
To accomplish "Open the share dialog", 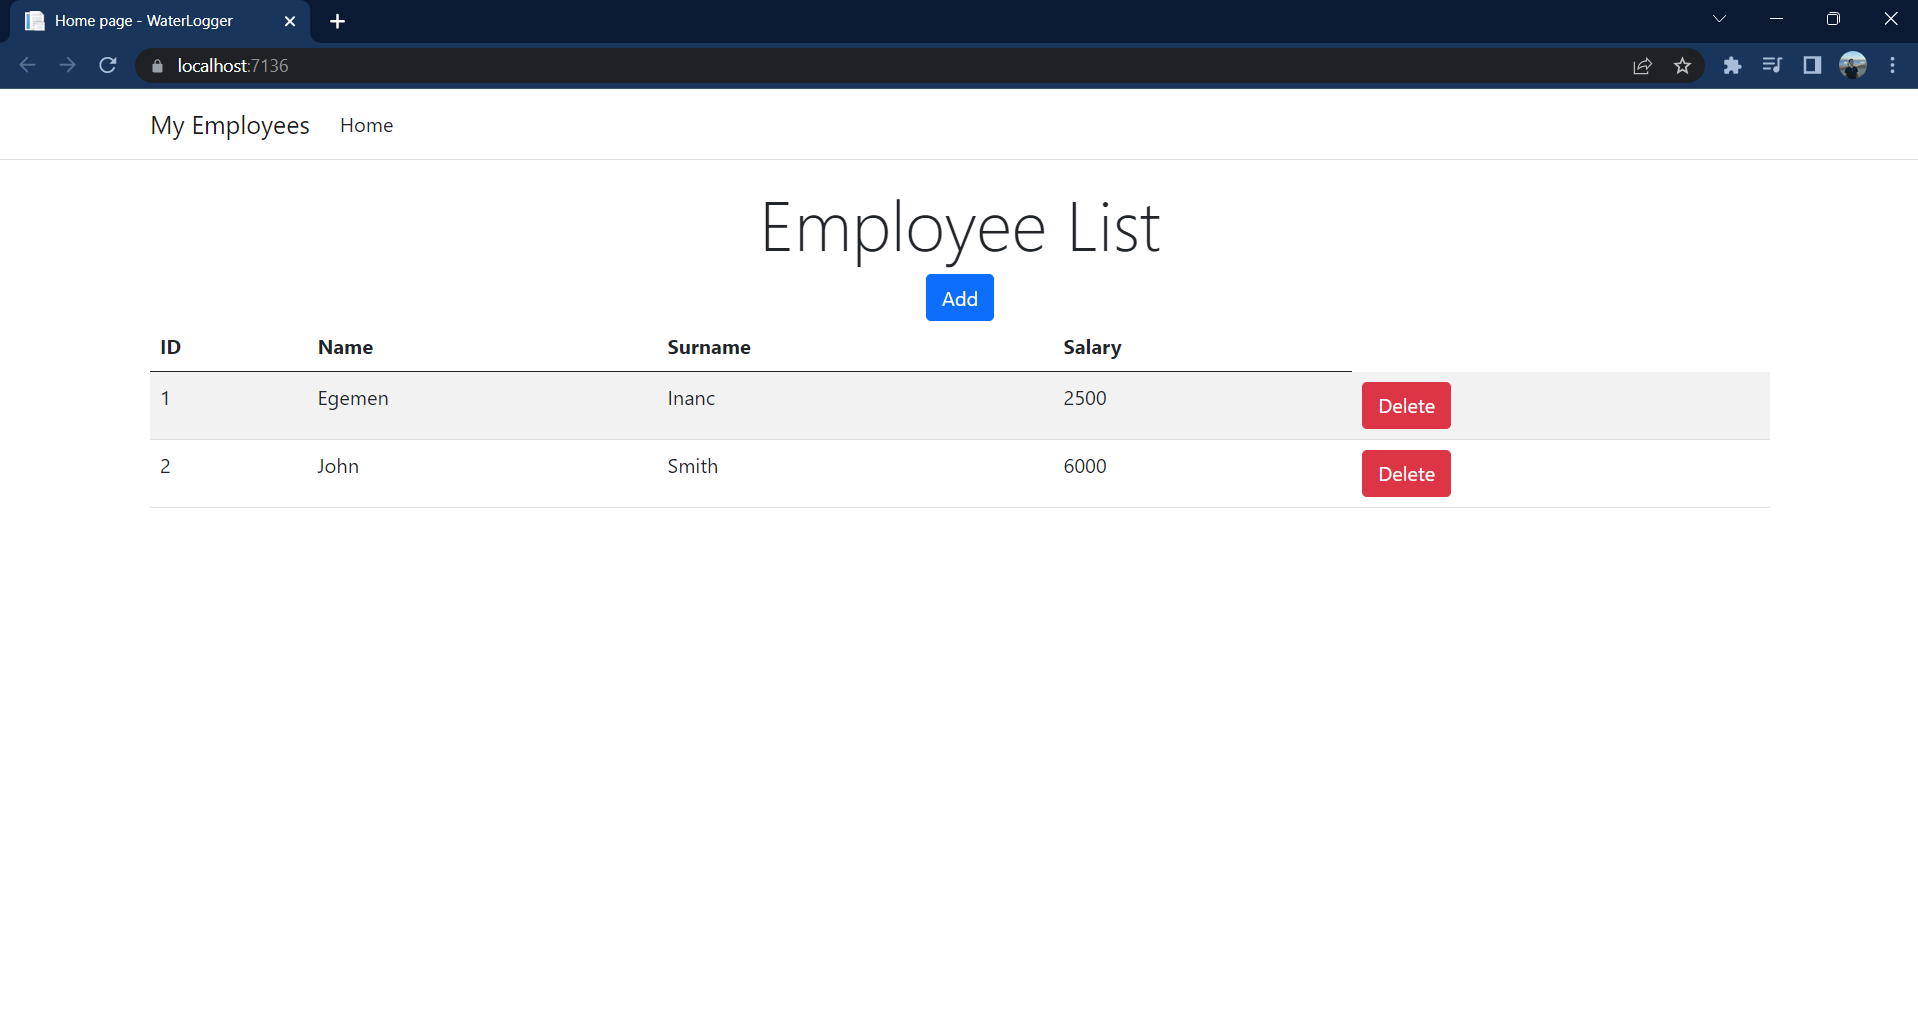I will (1643, 65).
